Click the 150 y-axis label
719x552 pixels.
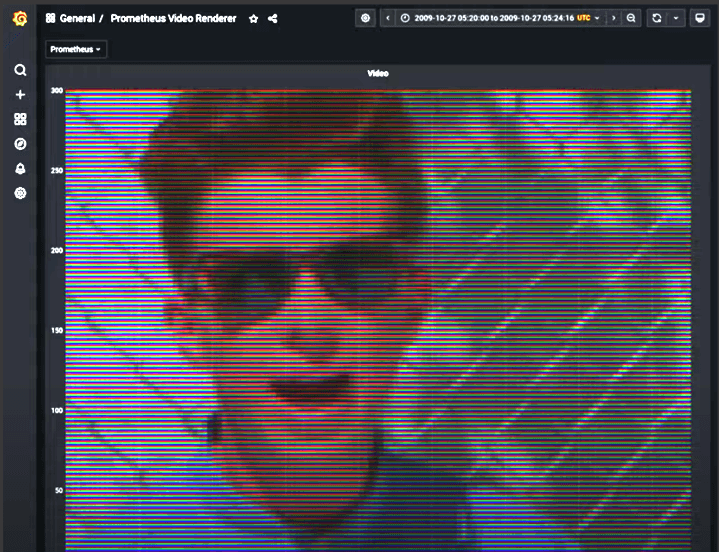tap(57, 331)
